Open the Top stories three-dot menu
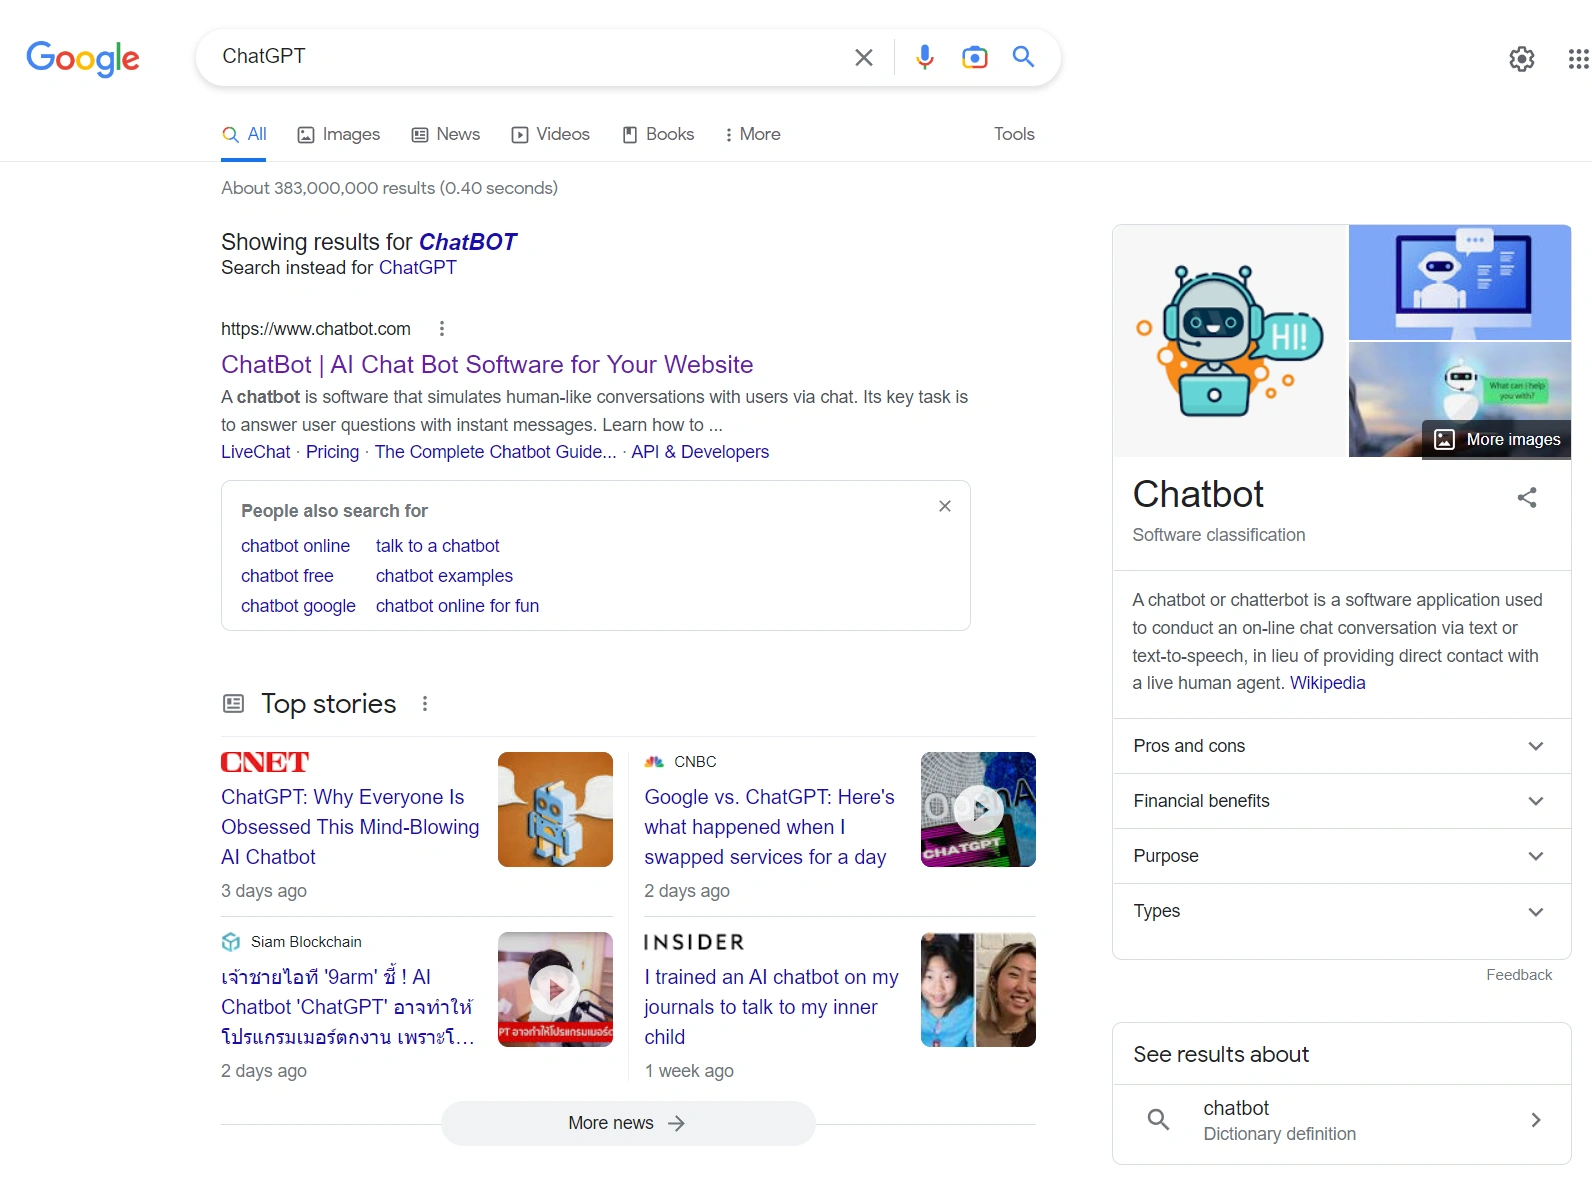The height and width of the screenshot is (1190, 1592). pyautogui.click(x=425, y=704)
